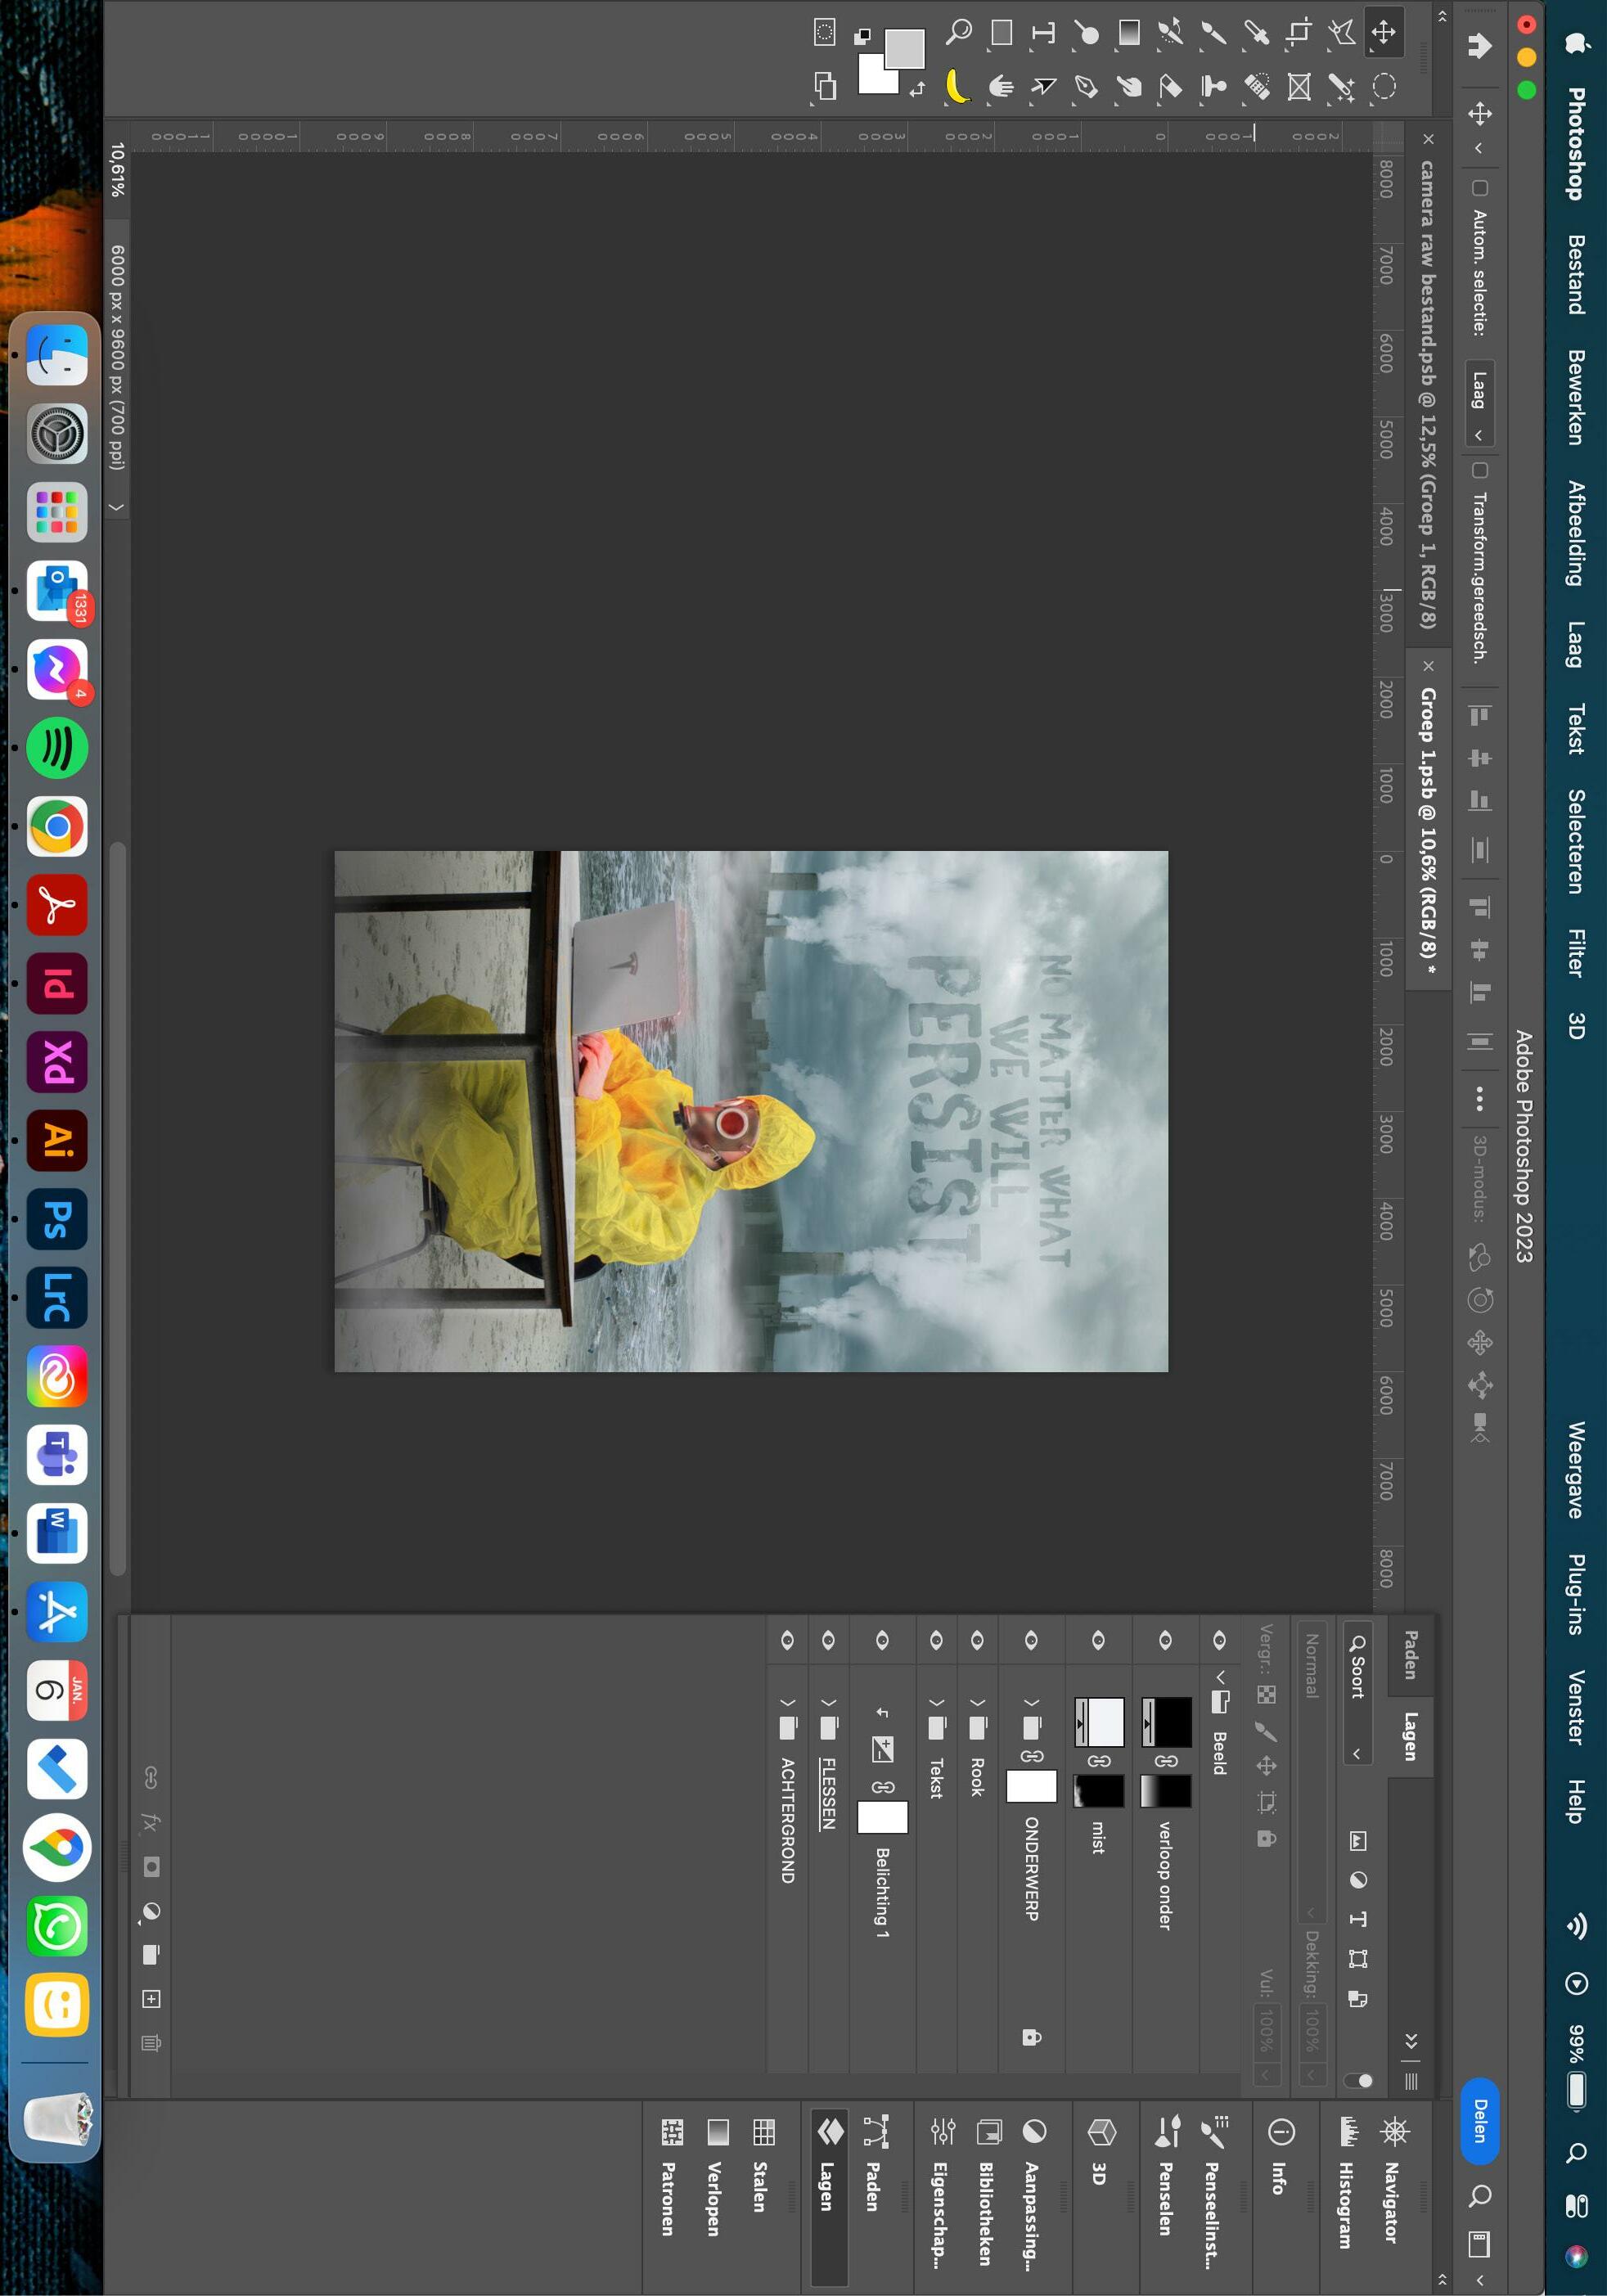This screenshot has width=1607, height=2296.
Task: Select the Gradient tool in toolbar
Action: pos(1129,32)
